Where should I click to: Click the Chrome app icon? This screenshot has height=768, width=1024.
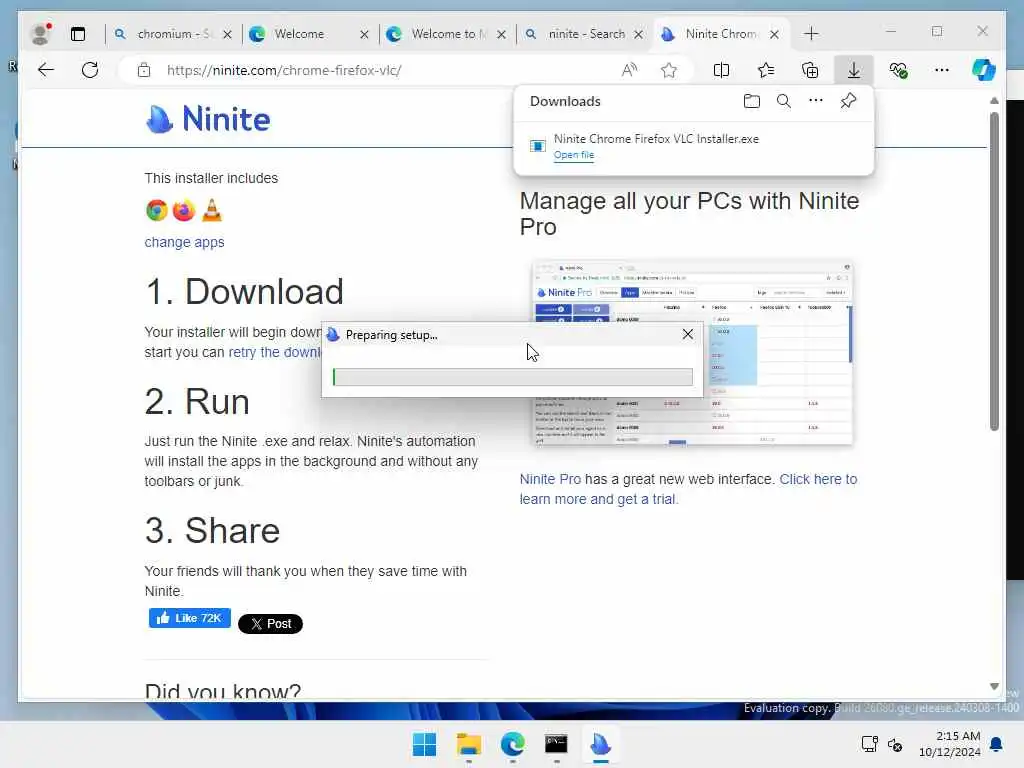[x=157, y=210]
